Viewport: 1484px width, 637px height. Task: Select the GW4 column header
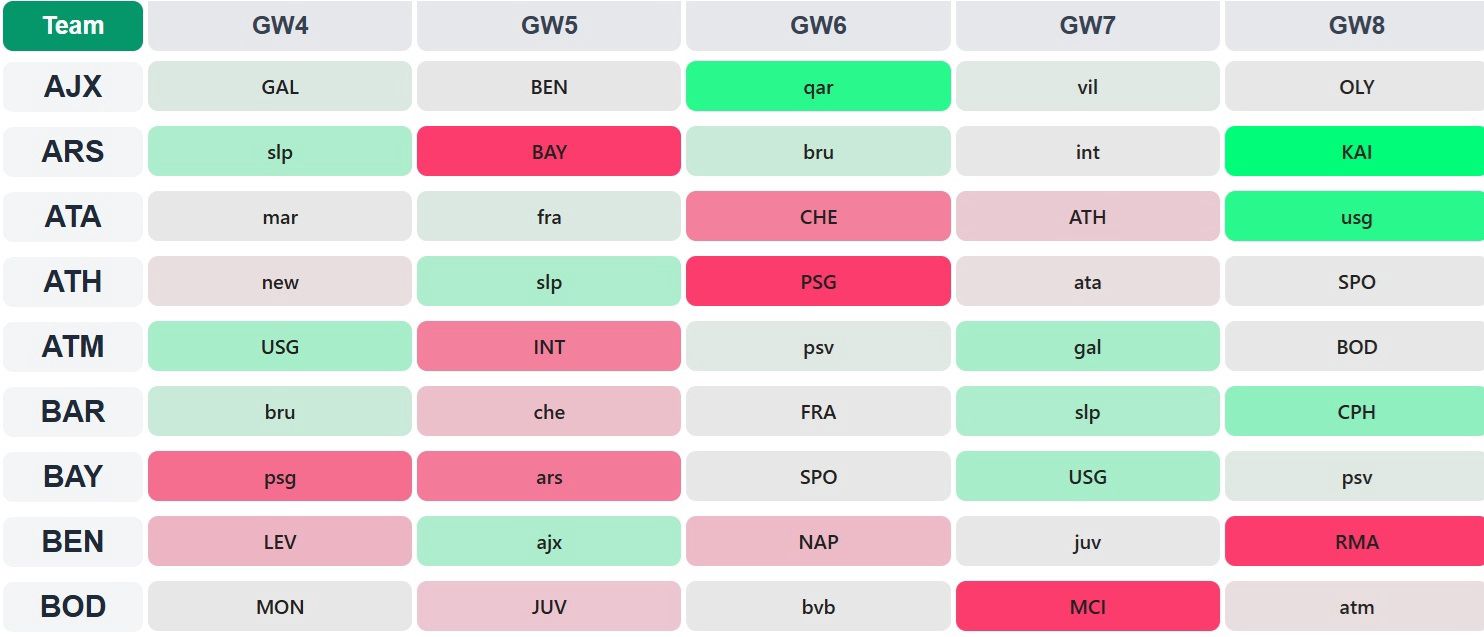pos(280,26)
